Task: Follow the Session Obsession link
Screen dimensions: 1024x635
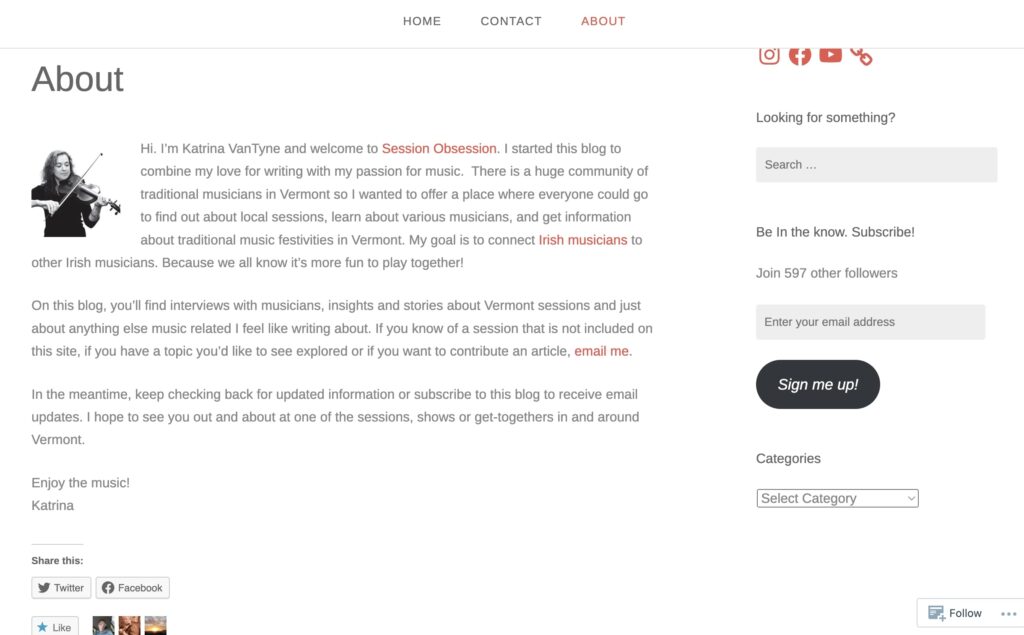Action: tap(439, 149)
